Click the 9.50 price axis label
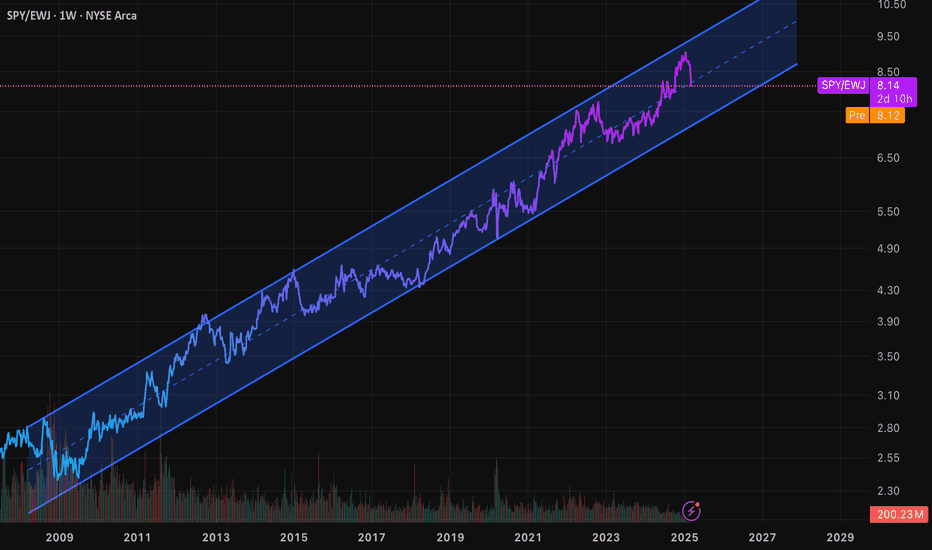This screenshot has width=932, height=550. point(888,36)
